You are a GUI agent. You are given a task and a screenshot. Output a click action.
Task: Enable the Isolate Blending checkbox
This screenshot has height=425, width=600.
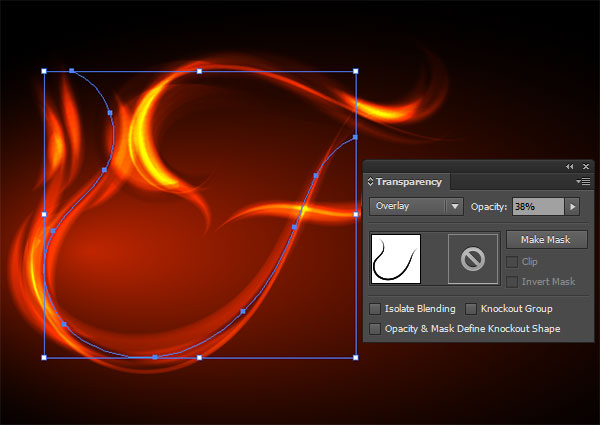[x=375, y=309]
